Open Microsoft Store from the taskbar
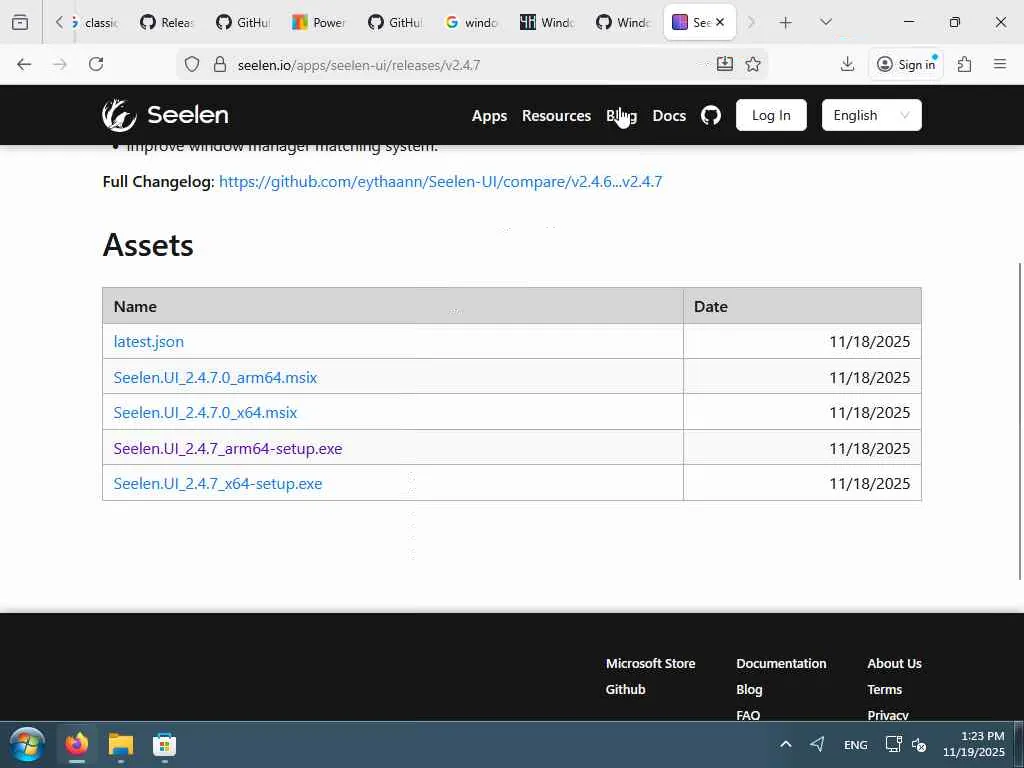 click(x=164, y=744)
